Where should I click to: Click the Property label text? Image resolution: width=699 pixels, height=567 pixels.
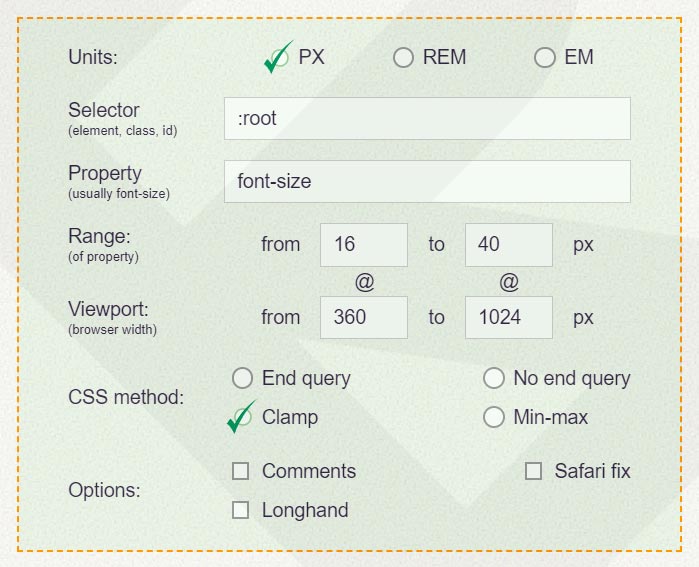(105, 173)
